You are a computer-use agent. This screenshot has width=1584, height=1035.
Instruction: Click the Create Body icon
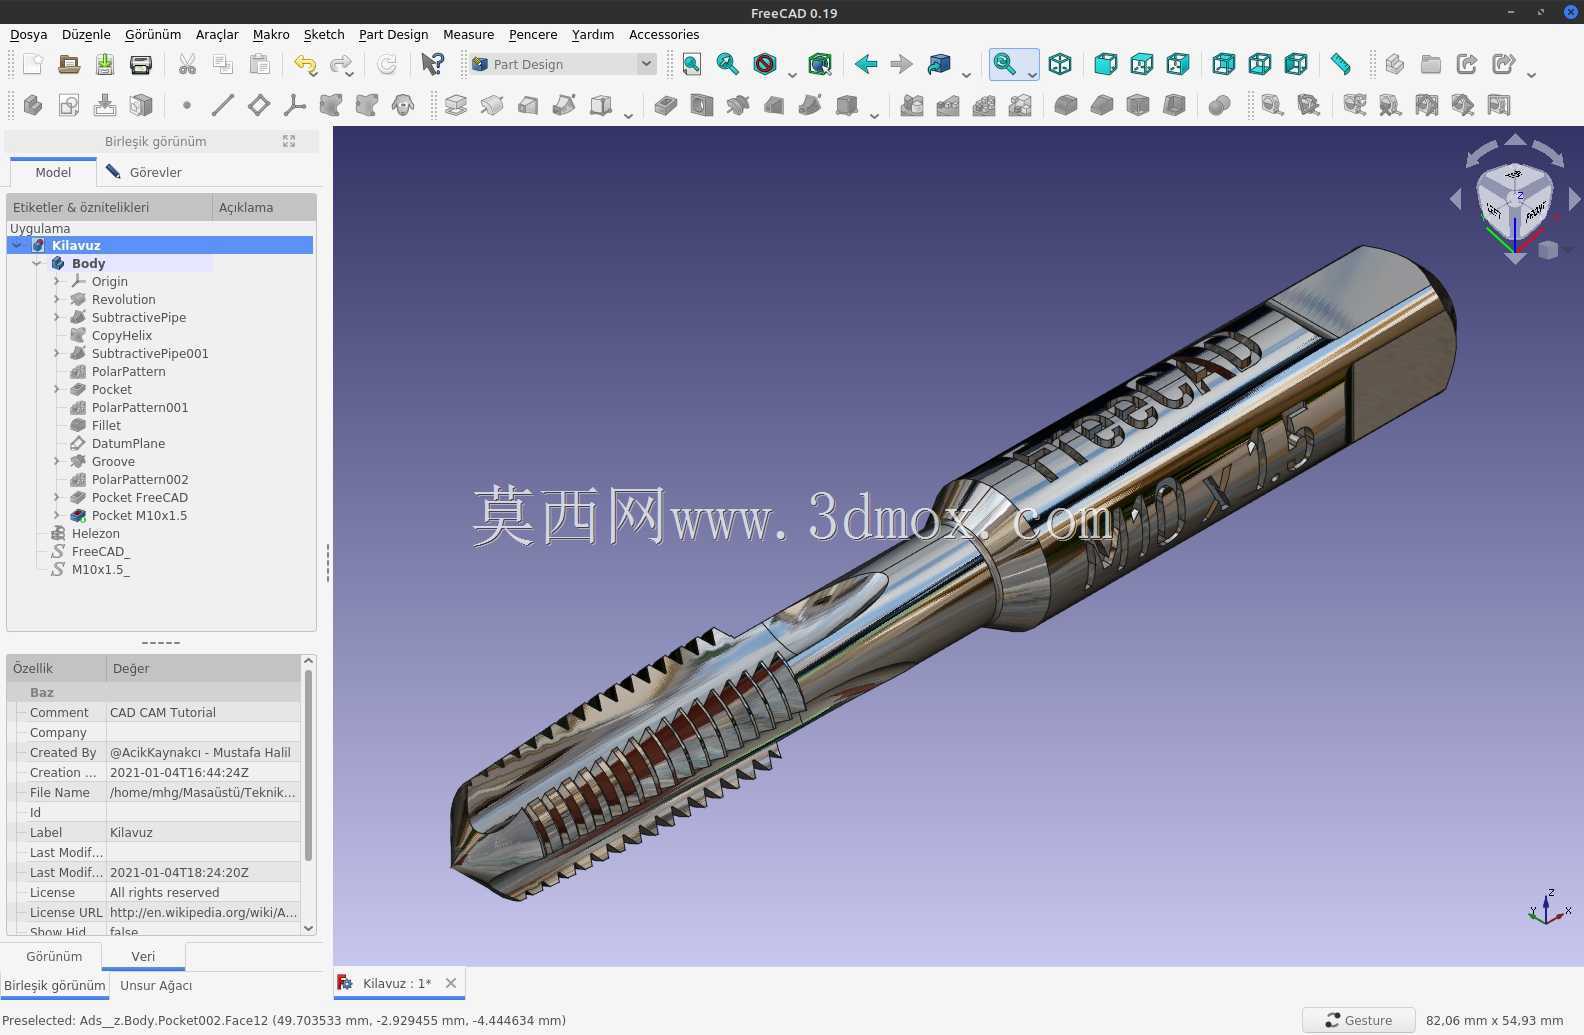[33, 105]
